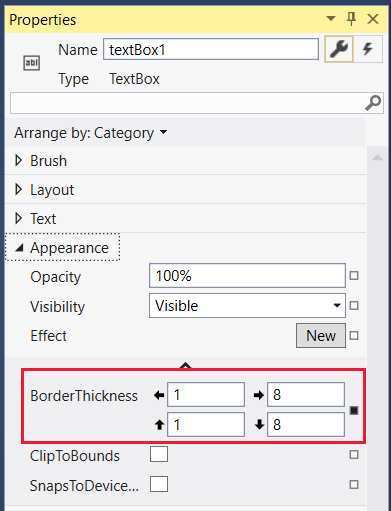Screen dimensions: 391x511
Task: Open the Visibility dropdown
Action: pos(247,305)
